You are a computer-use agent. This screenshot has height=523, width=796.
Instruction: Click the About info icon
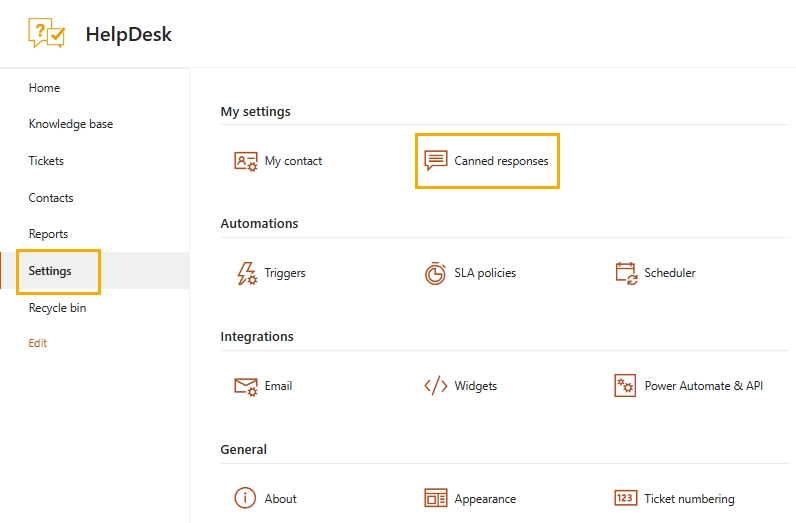(x=245, y=498)
